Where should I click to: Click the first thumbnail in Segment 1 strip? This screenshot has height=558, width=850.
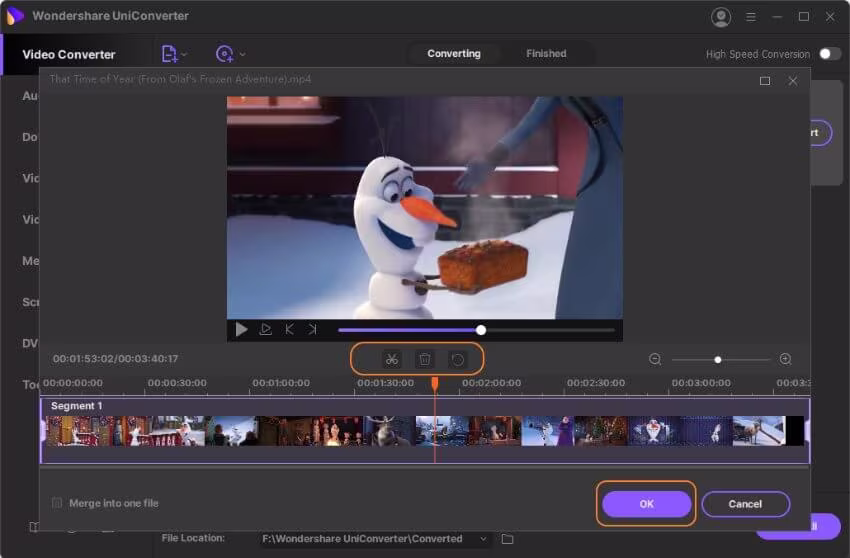click(72, 431)
